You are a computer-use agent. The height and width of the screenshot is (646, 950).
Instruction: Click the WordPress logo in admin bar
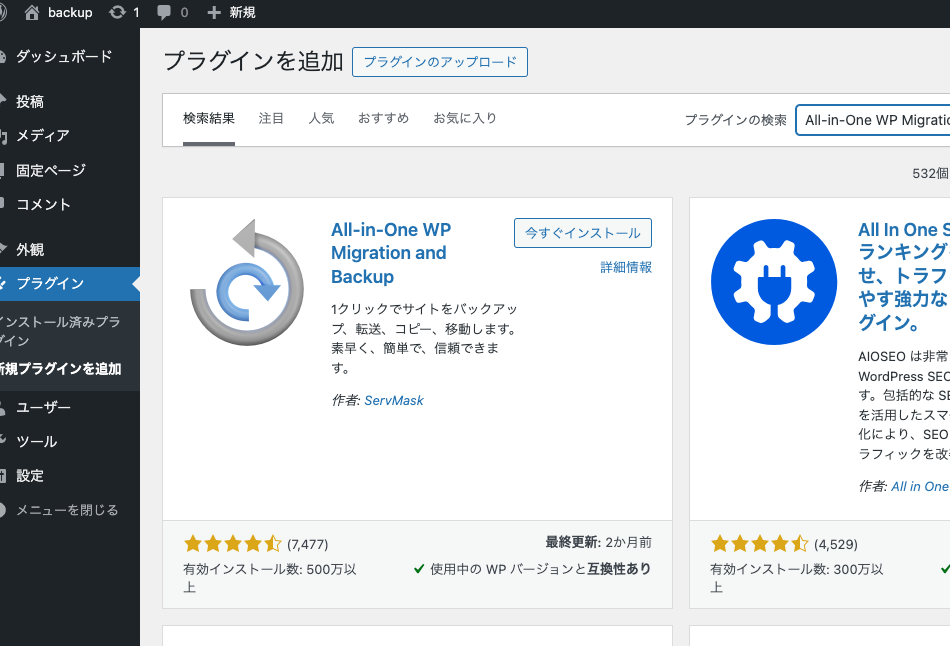[3, 13]
